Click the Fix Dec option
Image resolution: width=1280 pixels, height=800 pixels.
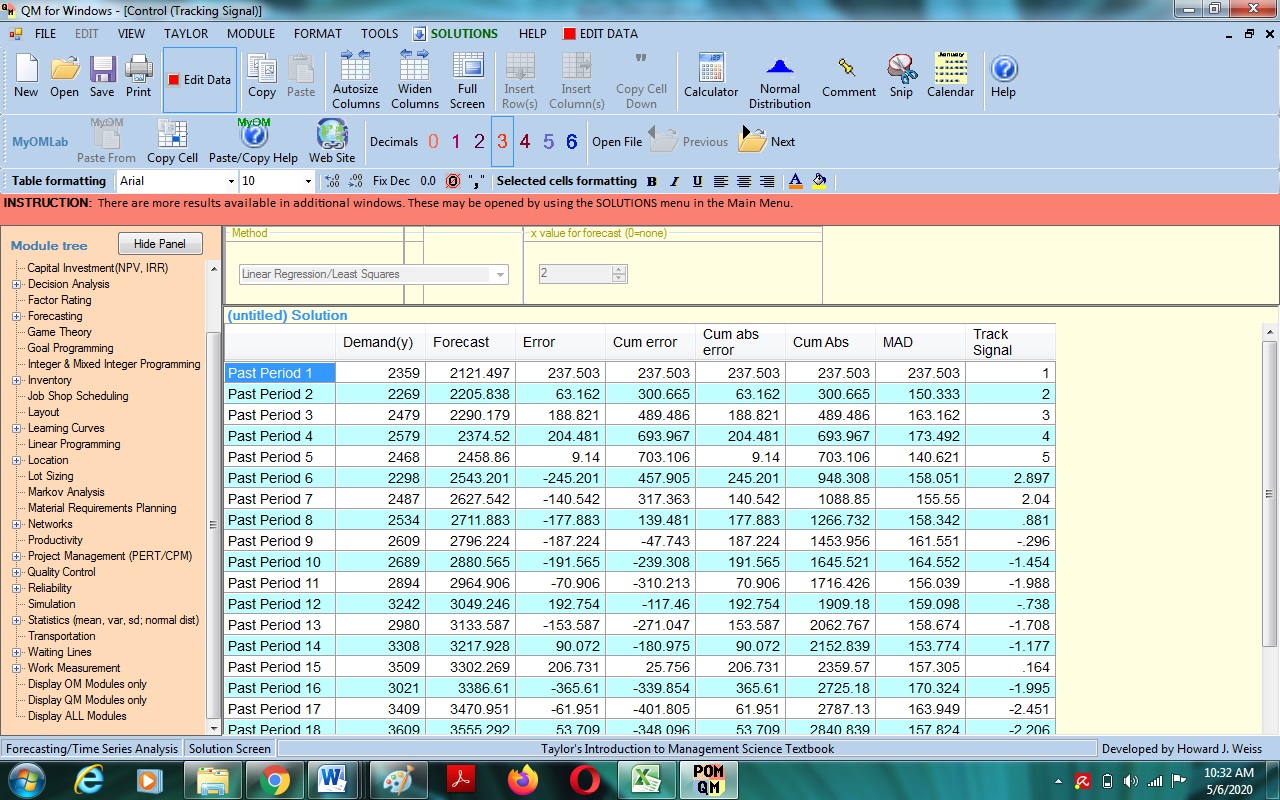(391, 181)
